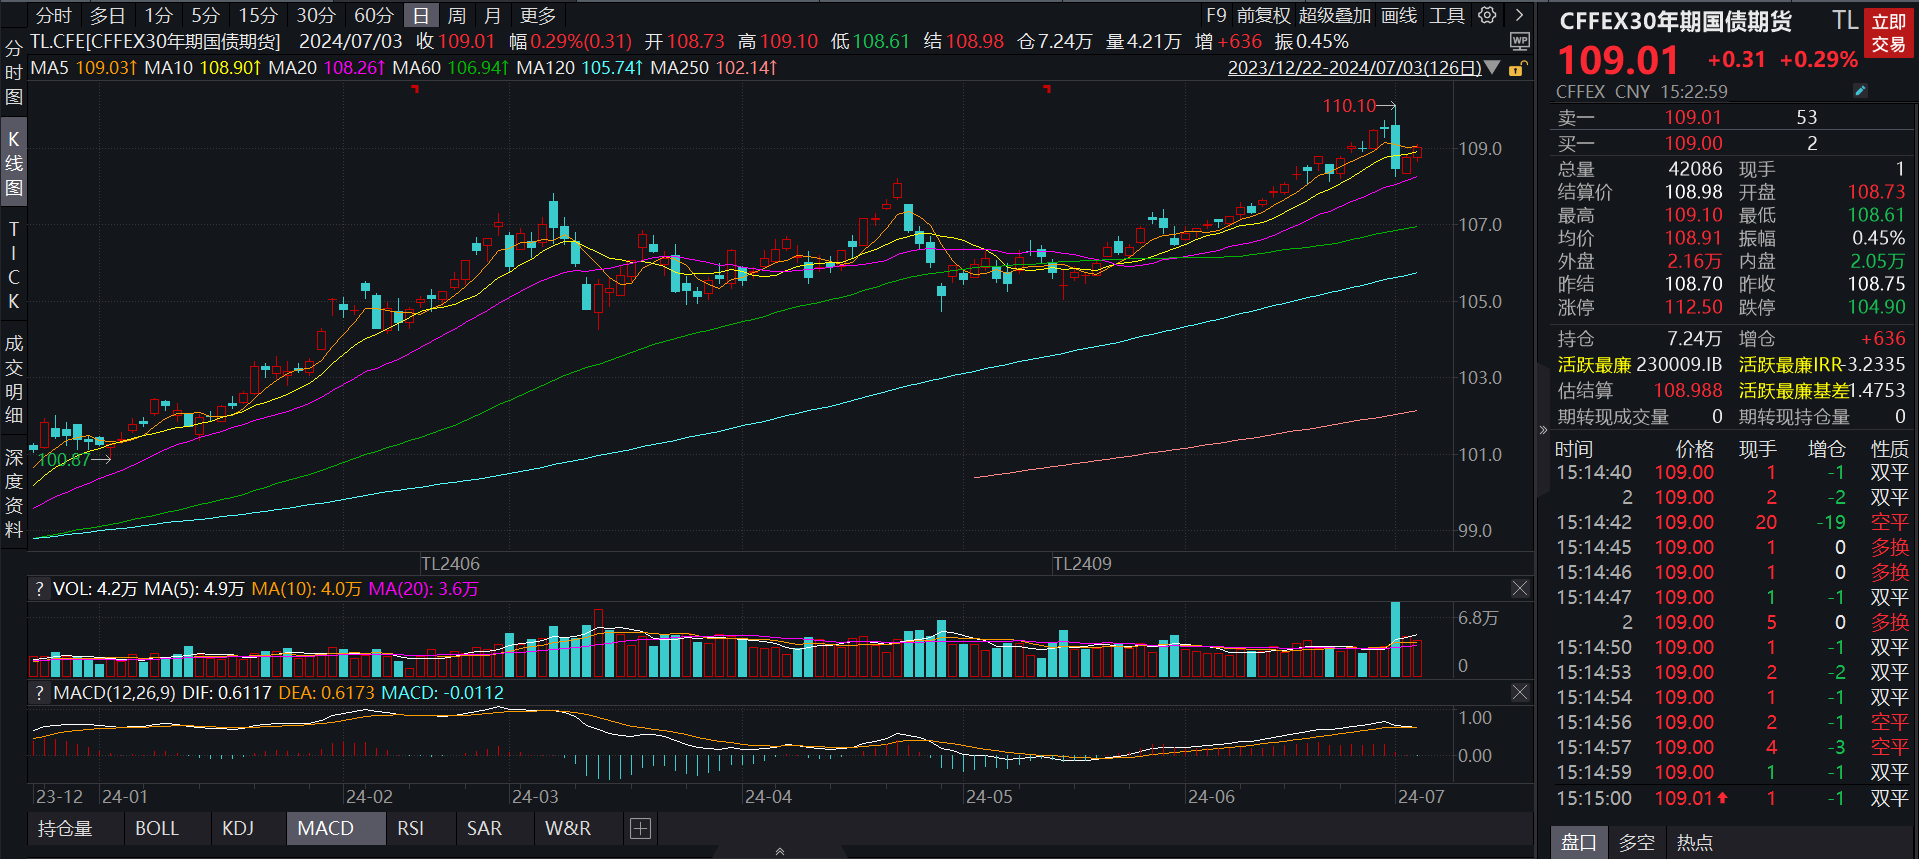Screen dimensions: 1919x859
Task: Open the date range dropdown
Action: tap(1493, 68)
